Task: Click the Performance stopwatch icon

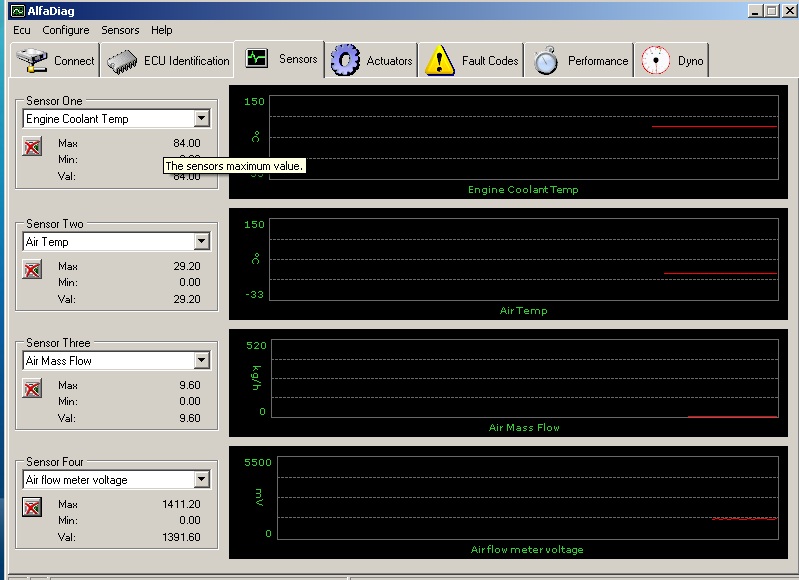Action: tap(546, 60)
